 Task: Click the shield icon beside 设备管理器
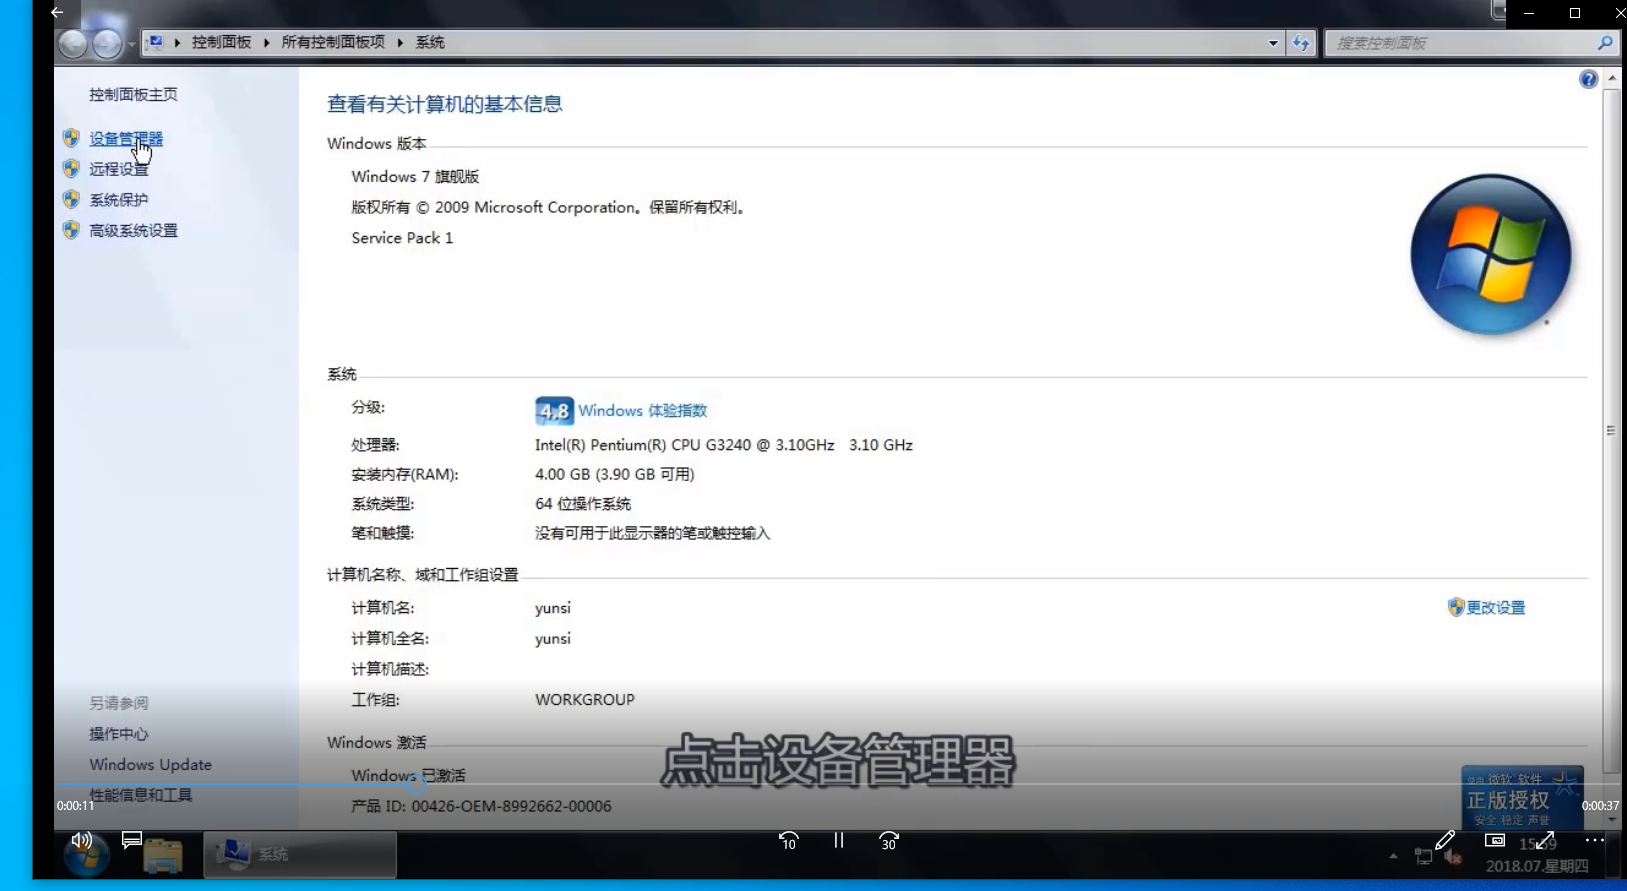point(71,138)
